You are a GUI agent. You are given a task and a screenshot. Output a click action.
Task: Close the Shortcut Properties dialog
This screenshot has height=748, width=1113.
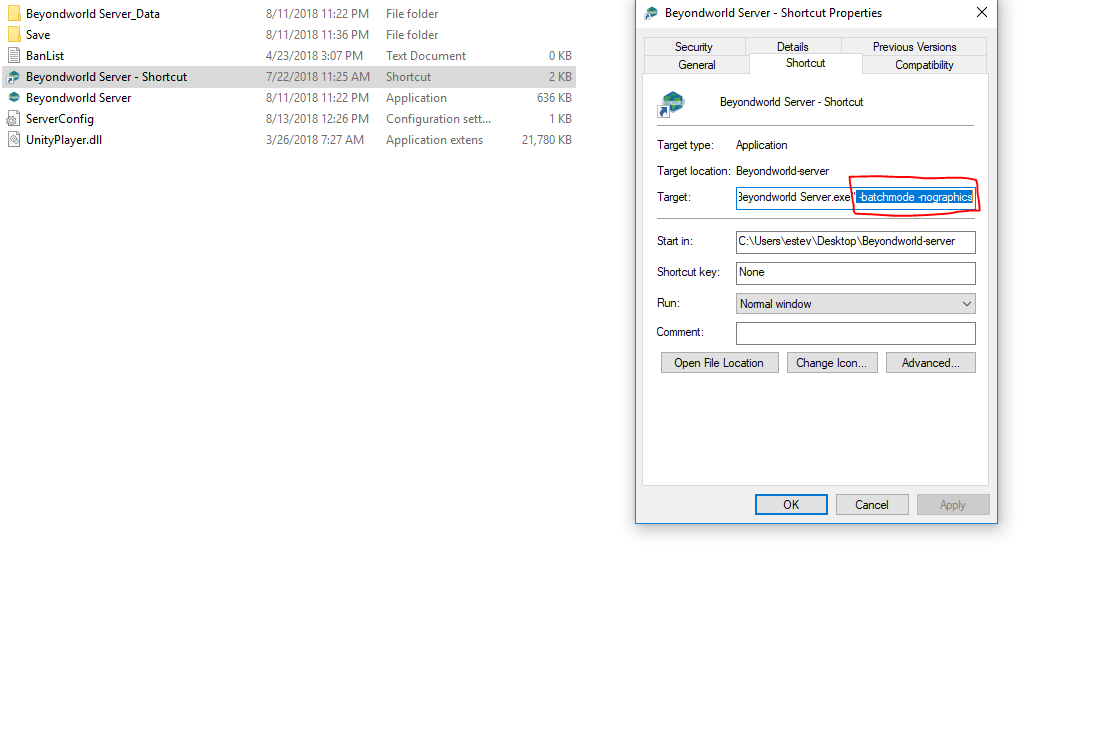pos(982,12)
